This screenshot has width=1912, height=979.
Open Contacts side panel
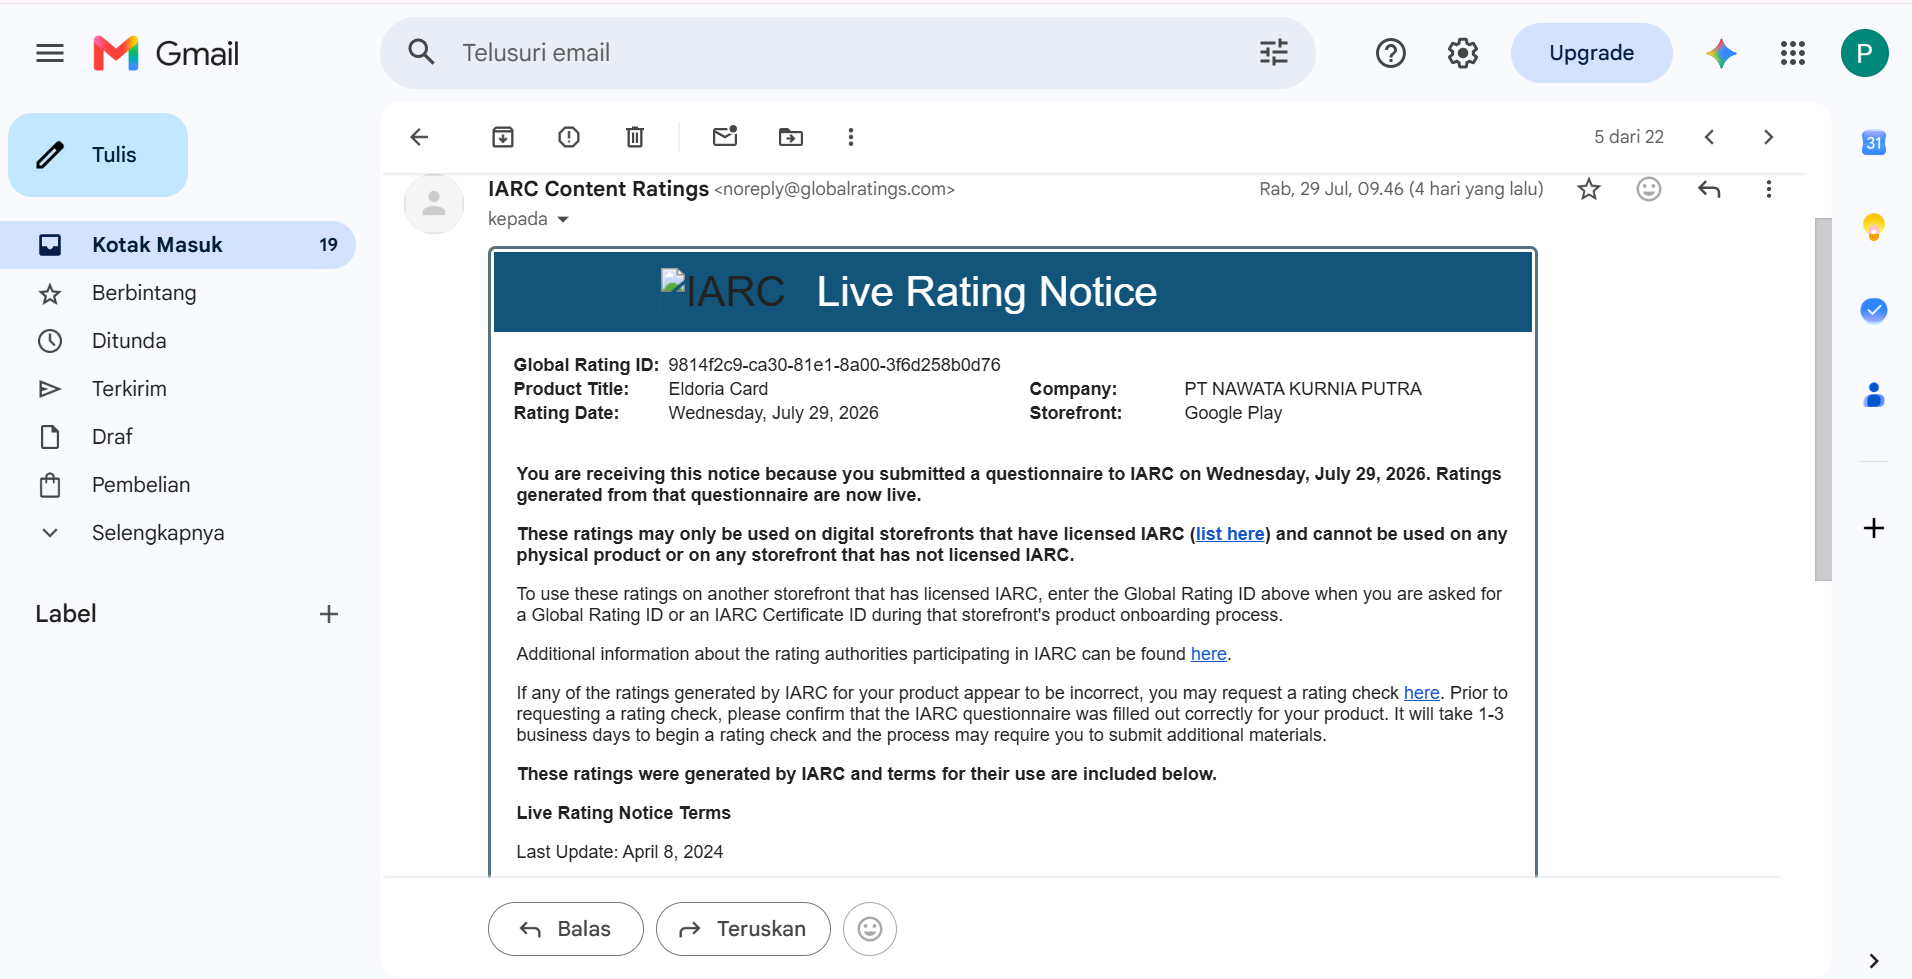click(x=1873, y=395)
